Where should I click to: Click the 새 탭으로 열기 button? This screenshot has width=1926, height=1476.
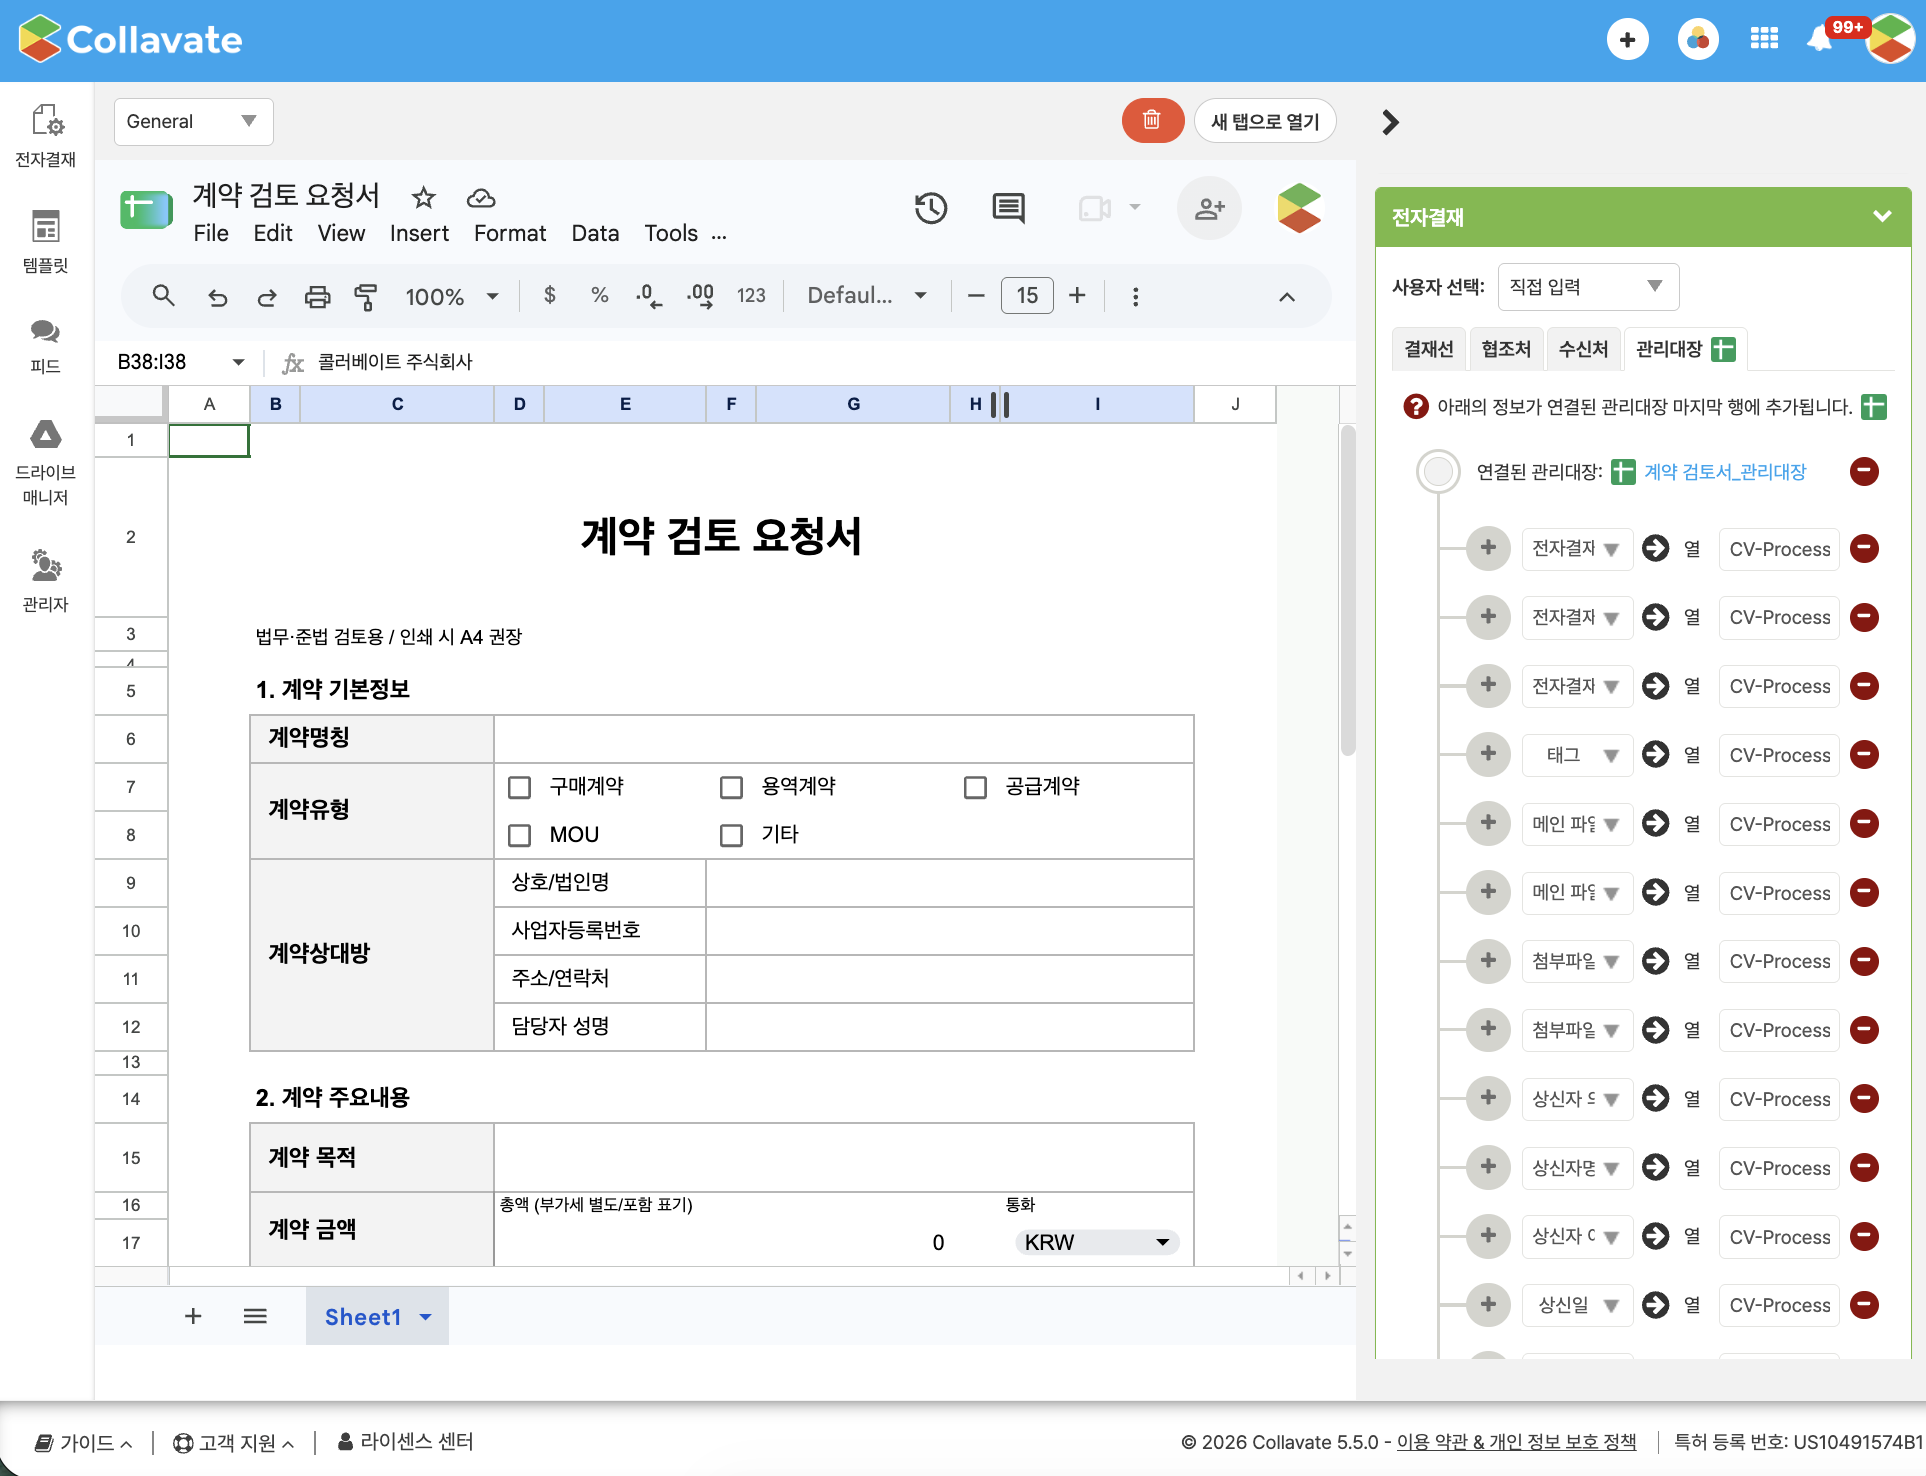pyautogui.click(x=1265, y=121)
